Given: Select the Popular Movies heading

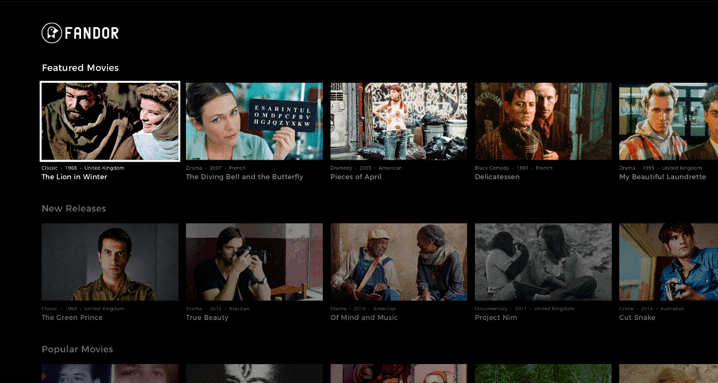Looking at the screenshot, I should coord(77,349).
